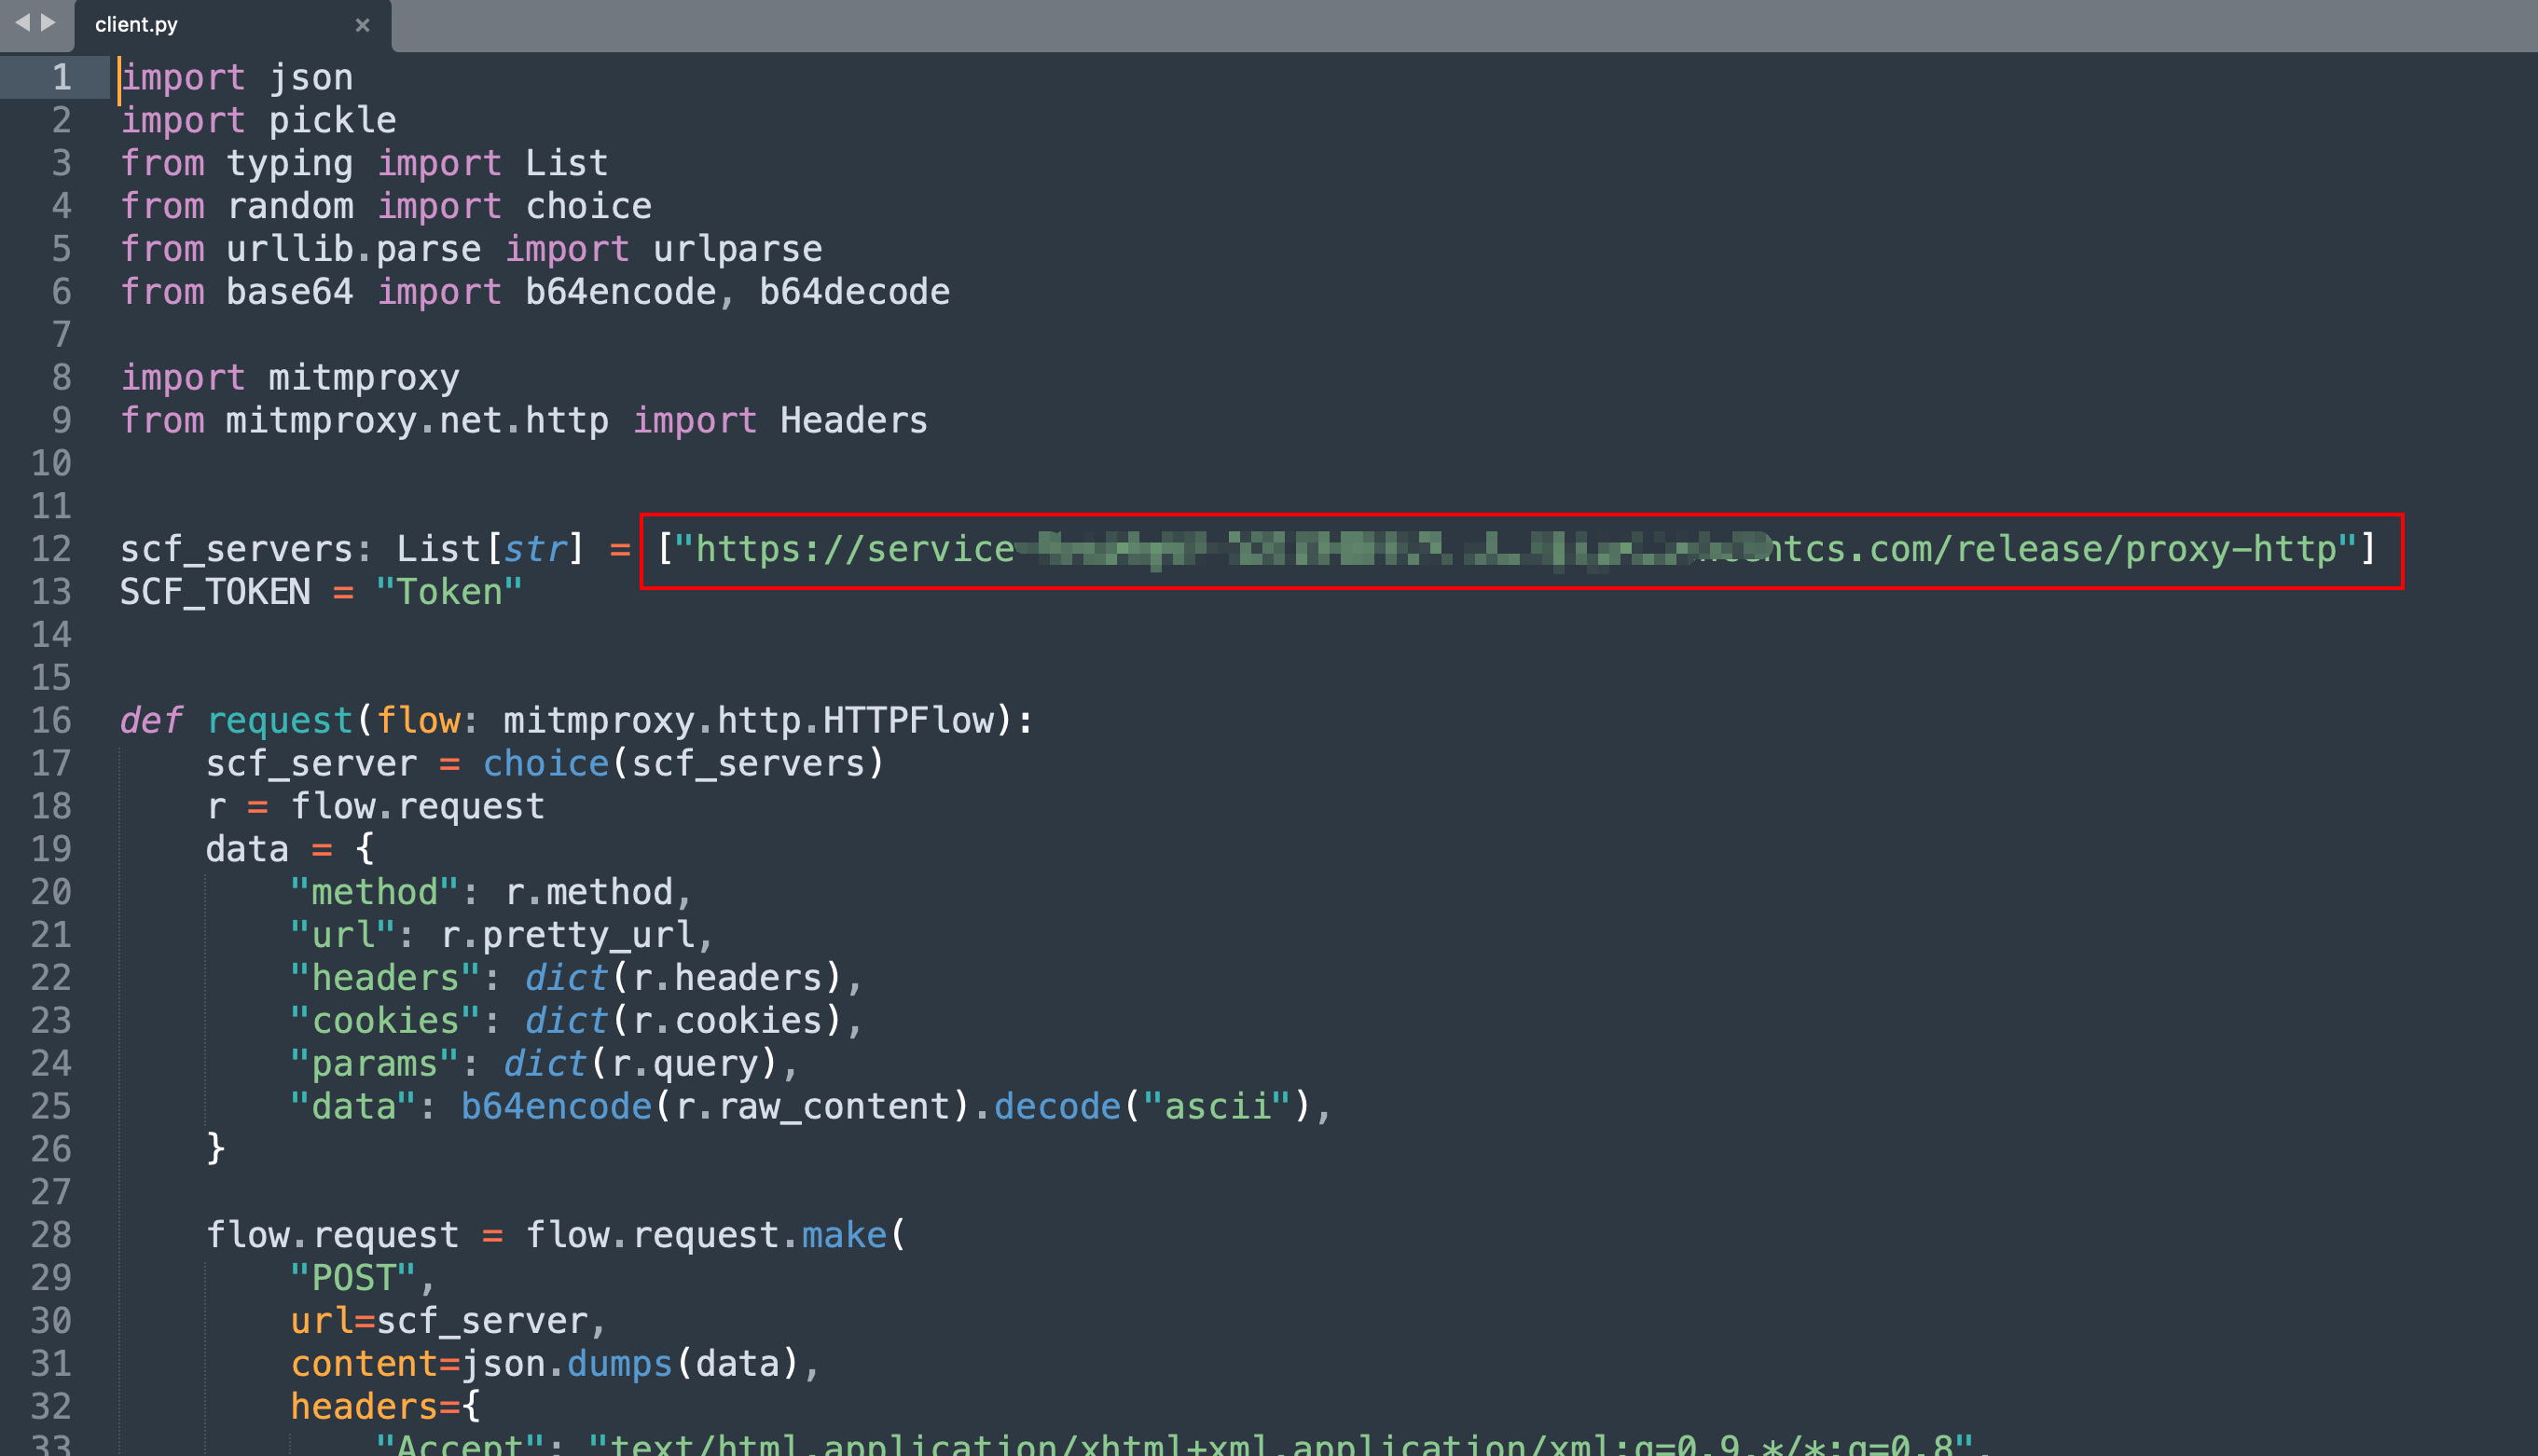
Task: Click 'choice' on the random import line
Action: (x=589, y=206)
